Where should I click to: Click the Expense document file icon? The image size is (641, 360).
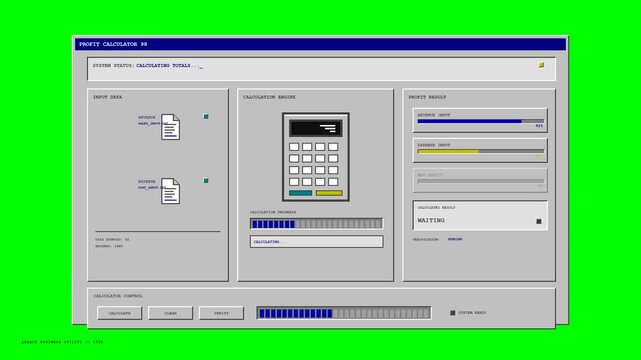(x=170, y=191)
